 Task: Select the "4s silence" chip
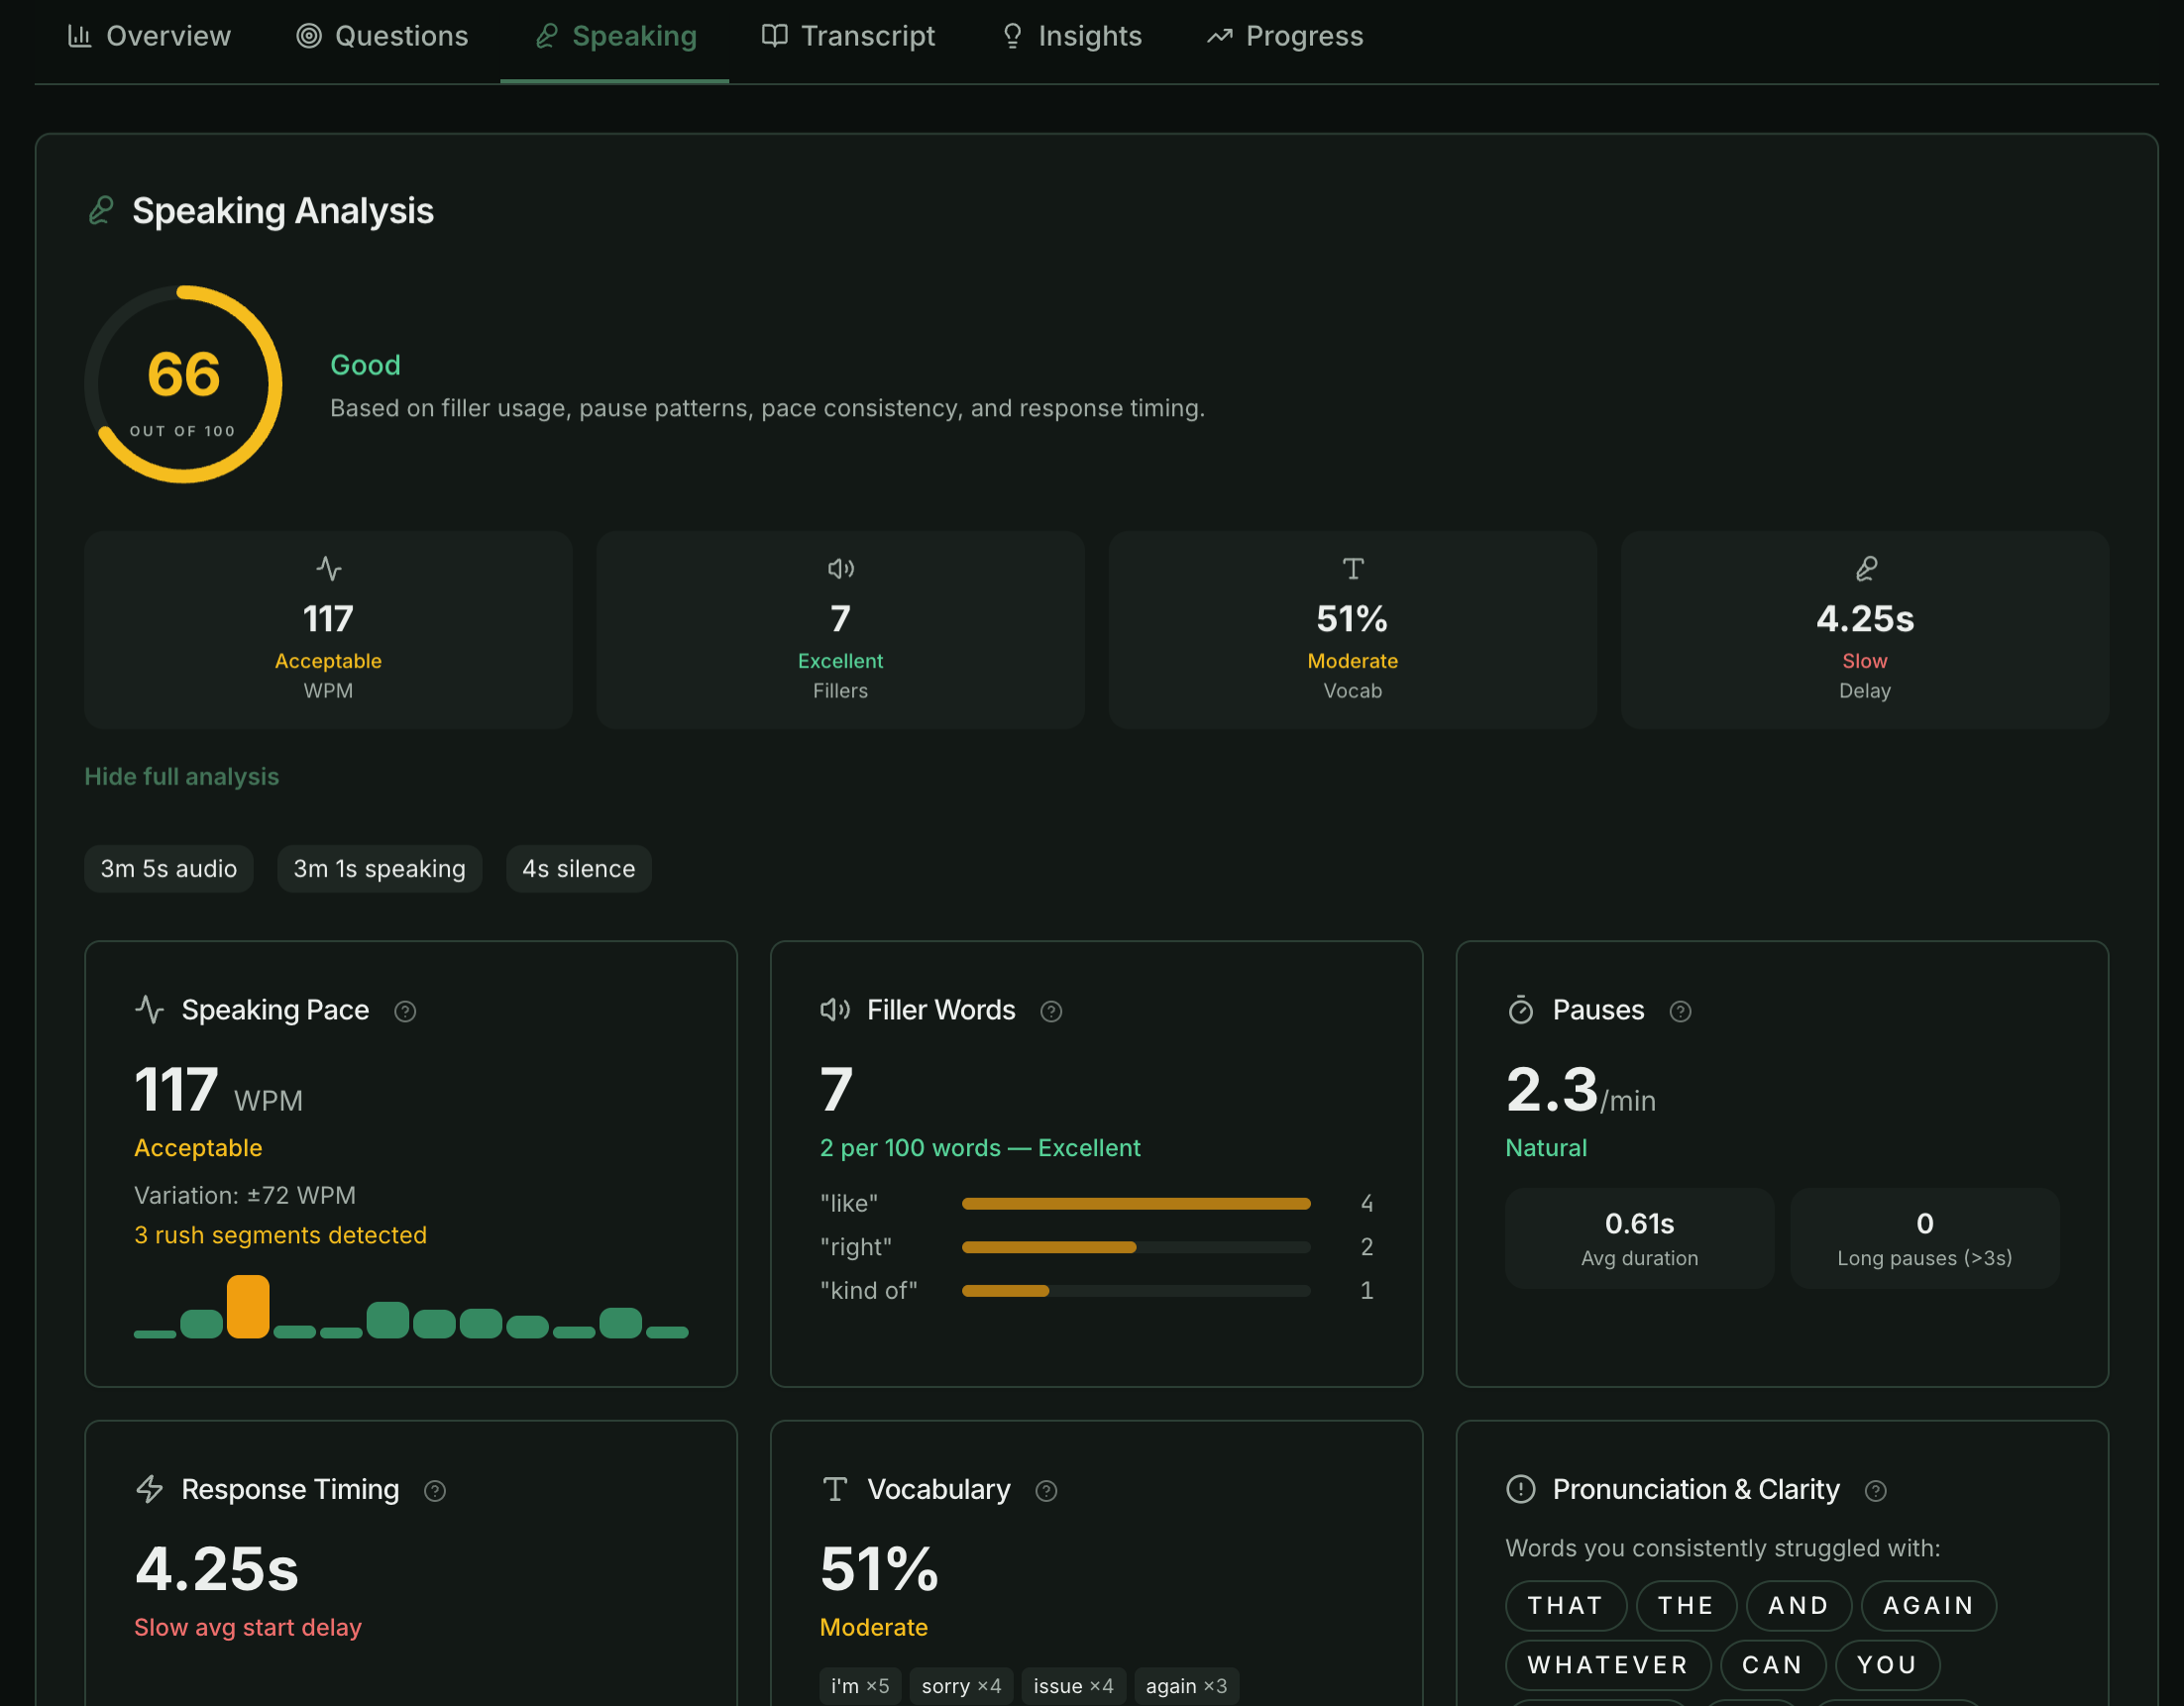pos(579,869)
